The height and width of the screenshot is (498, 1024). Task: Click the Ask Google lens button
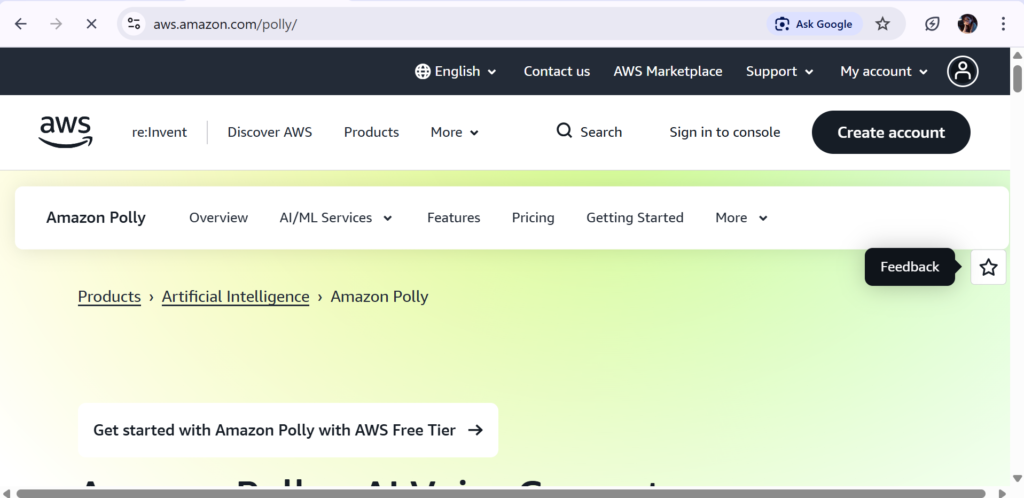814,24
